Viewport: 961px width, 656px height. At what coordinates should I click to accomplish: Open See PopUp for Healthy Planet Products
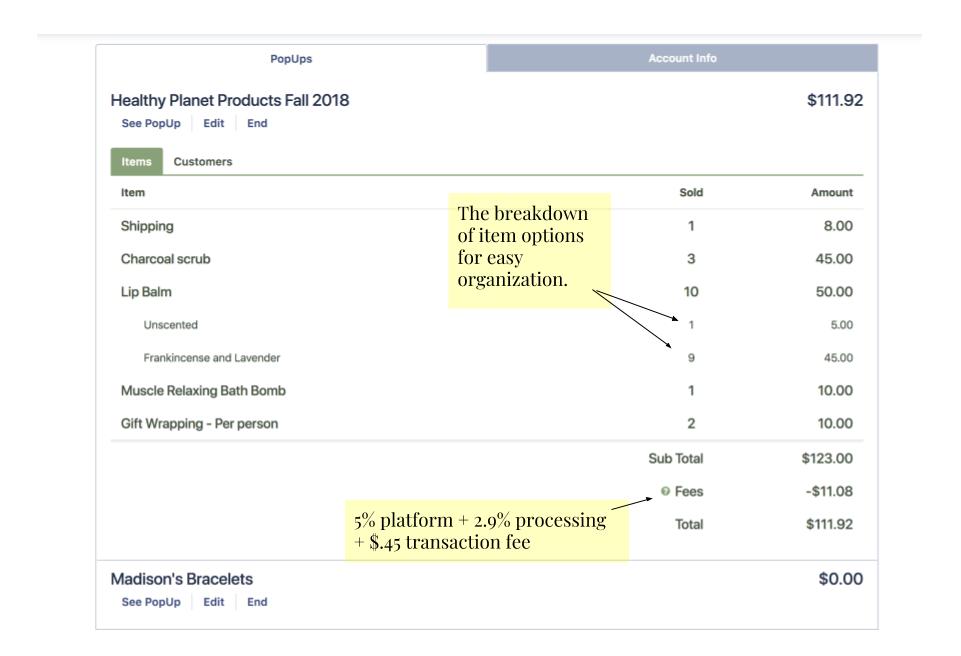coord(151,123)
